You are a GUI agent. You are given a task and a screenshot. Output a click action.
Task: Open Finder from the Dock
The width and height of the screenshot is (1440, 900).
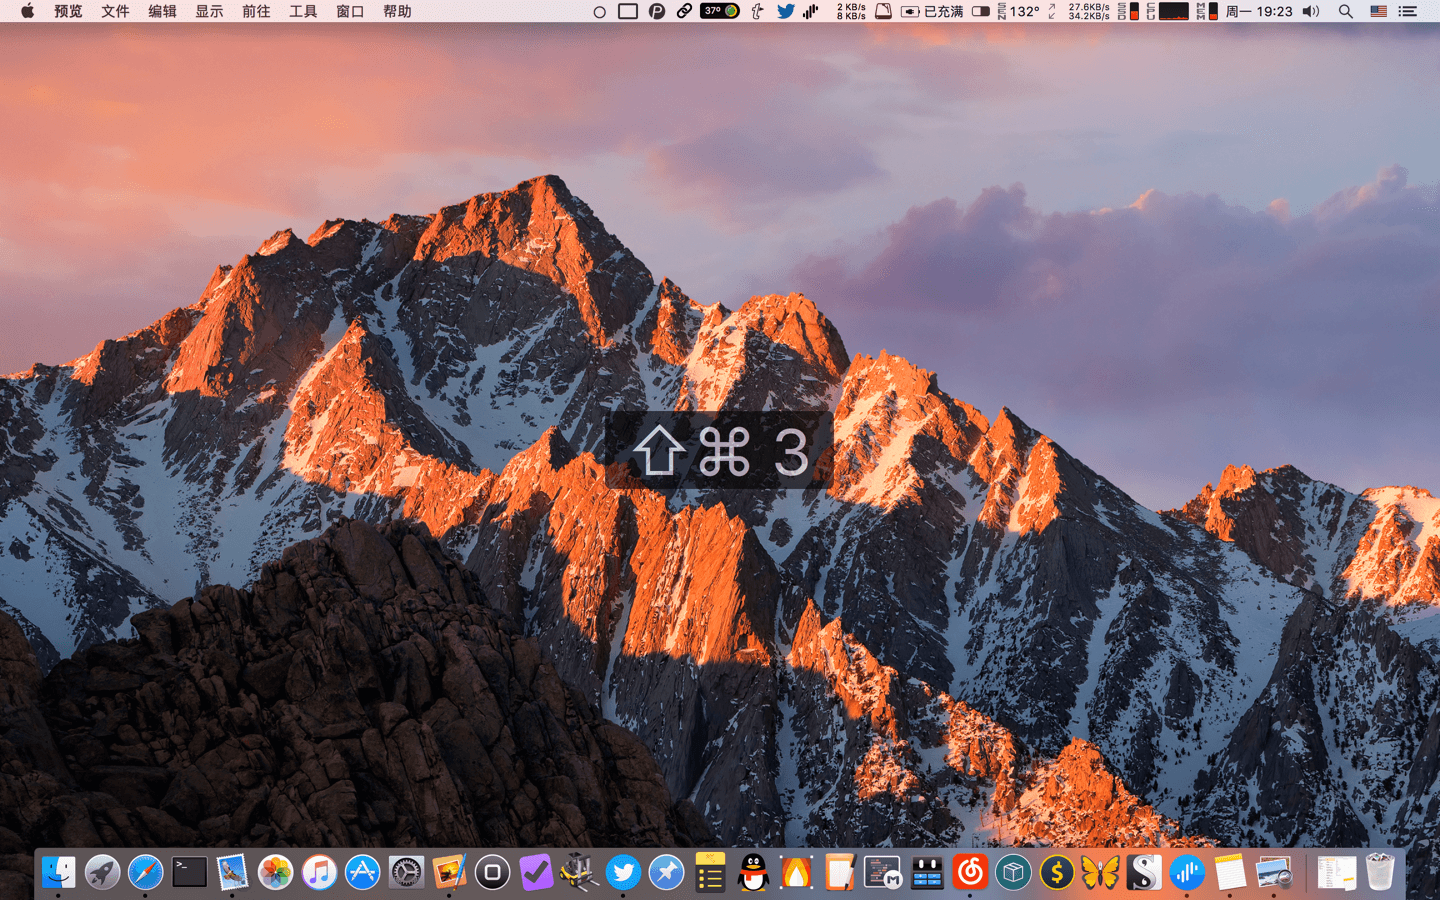(x=58, y=872)
